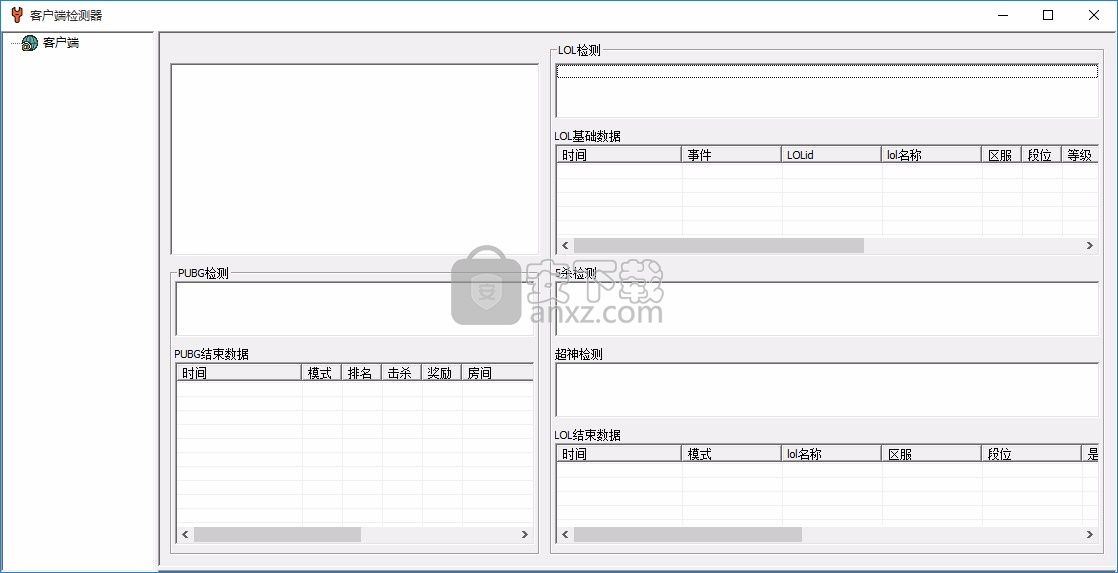This screenshot has width=1118, height=573.
Task: Click the 时间 header in PUBG结束数据 table
Action: (239, 373)
